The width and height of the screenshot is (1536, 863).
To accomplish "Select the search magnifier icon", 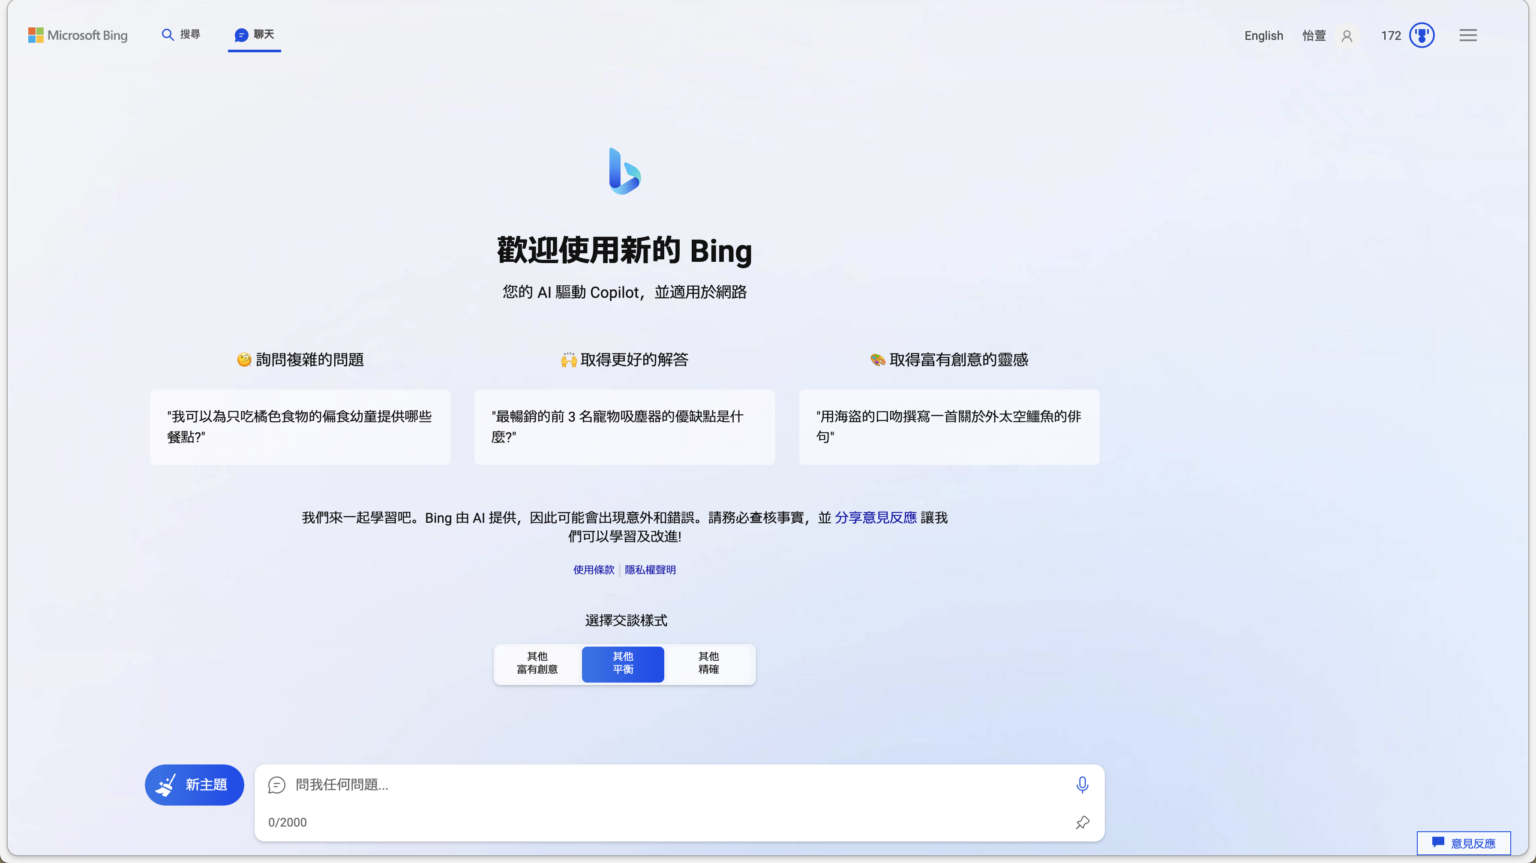I will (x=168, y=33).
